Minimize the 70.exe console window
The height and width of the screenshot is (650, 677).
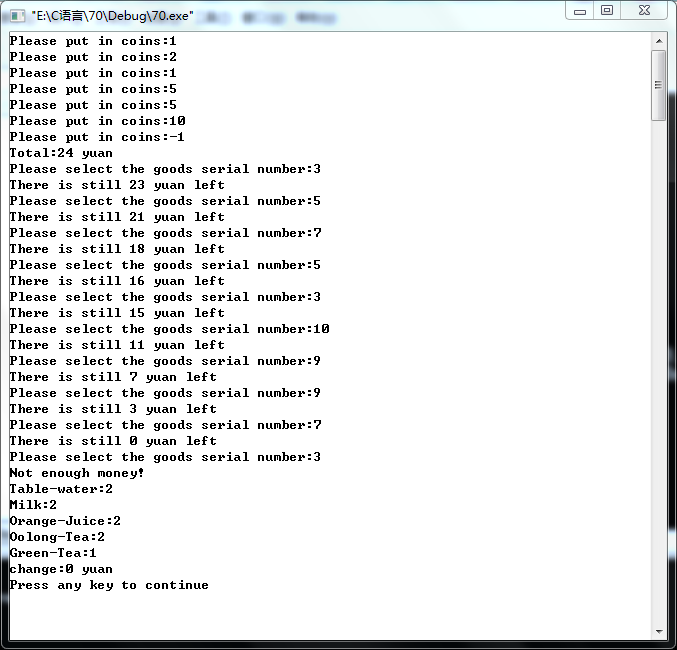[x=580, y=11]
